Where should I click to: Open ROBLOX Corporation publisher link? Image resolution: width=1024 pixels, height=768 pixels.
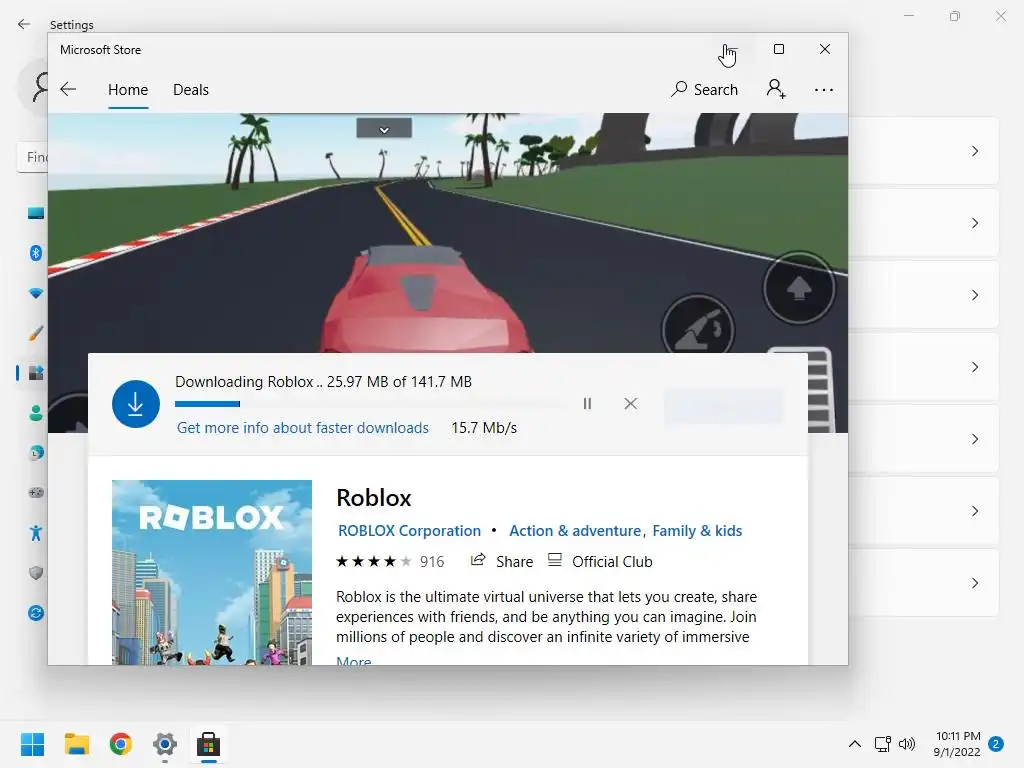pyautogui.click(x=409, y=531)
